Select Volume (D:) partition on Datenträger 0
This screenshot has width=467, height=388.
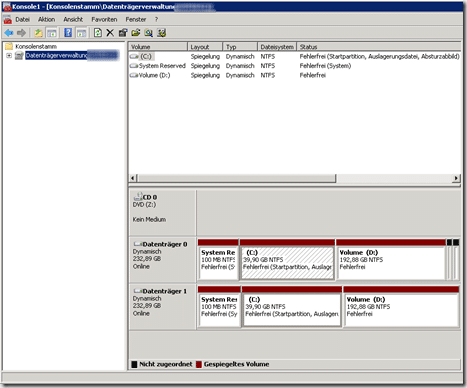[x=391, y=259]
